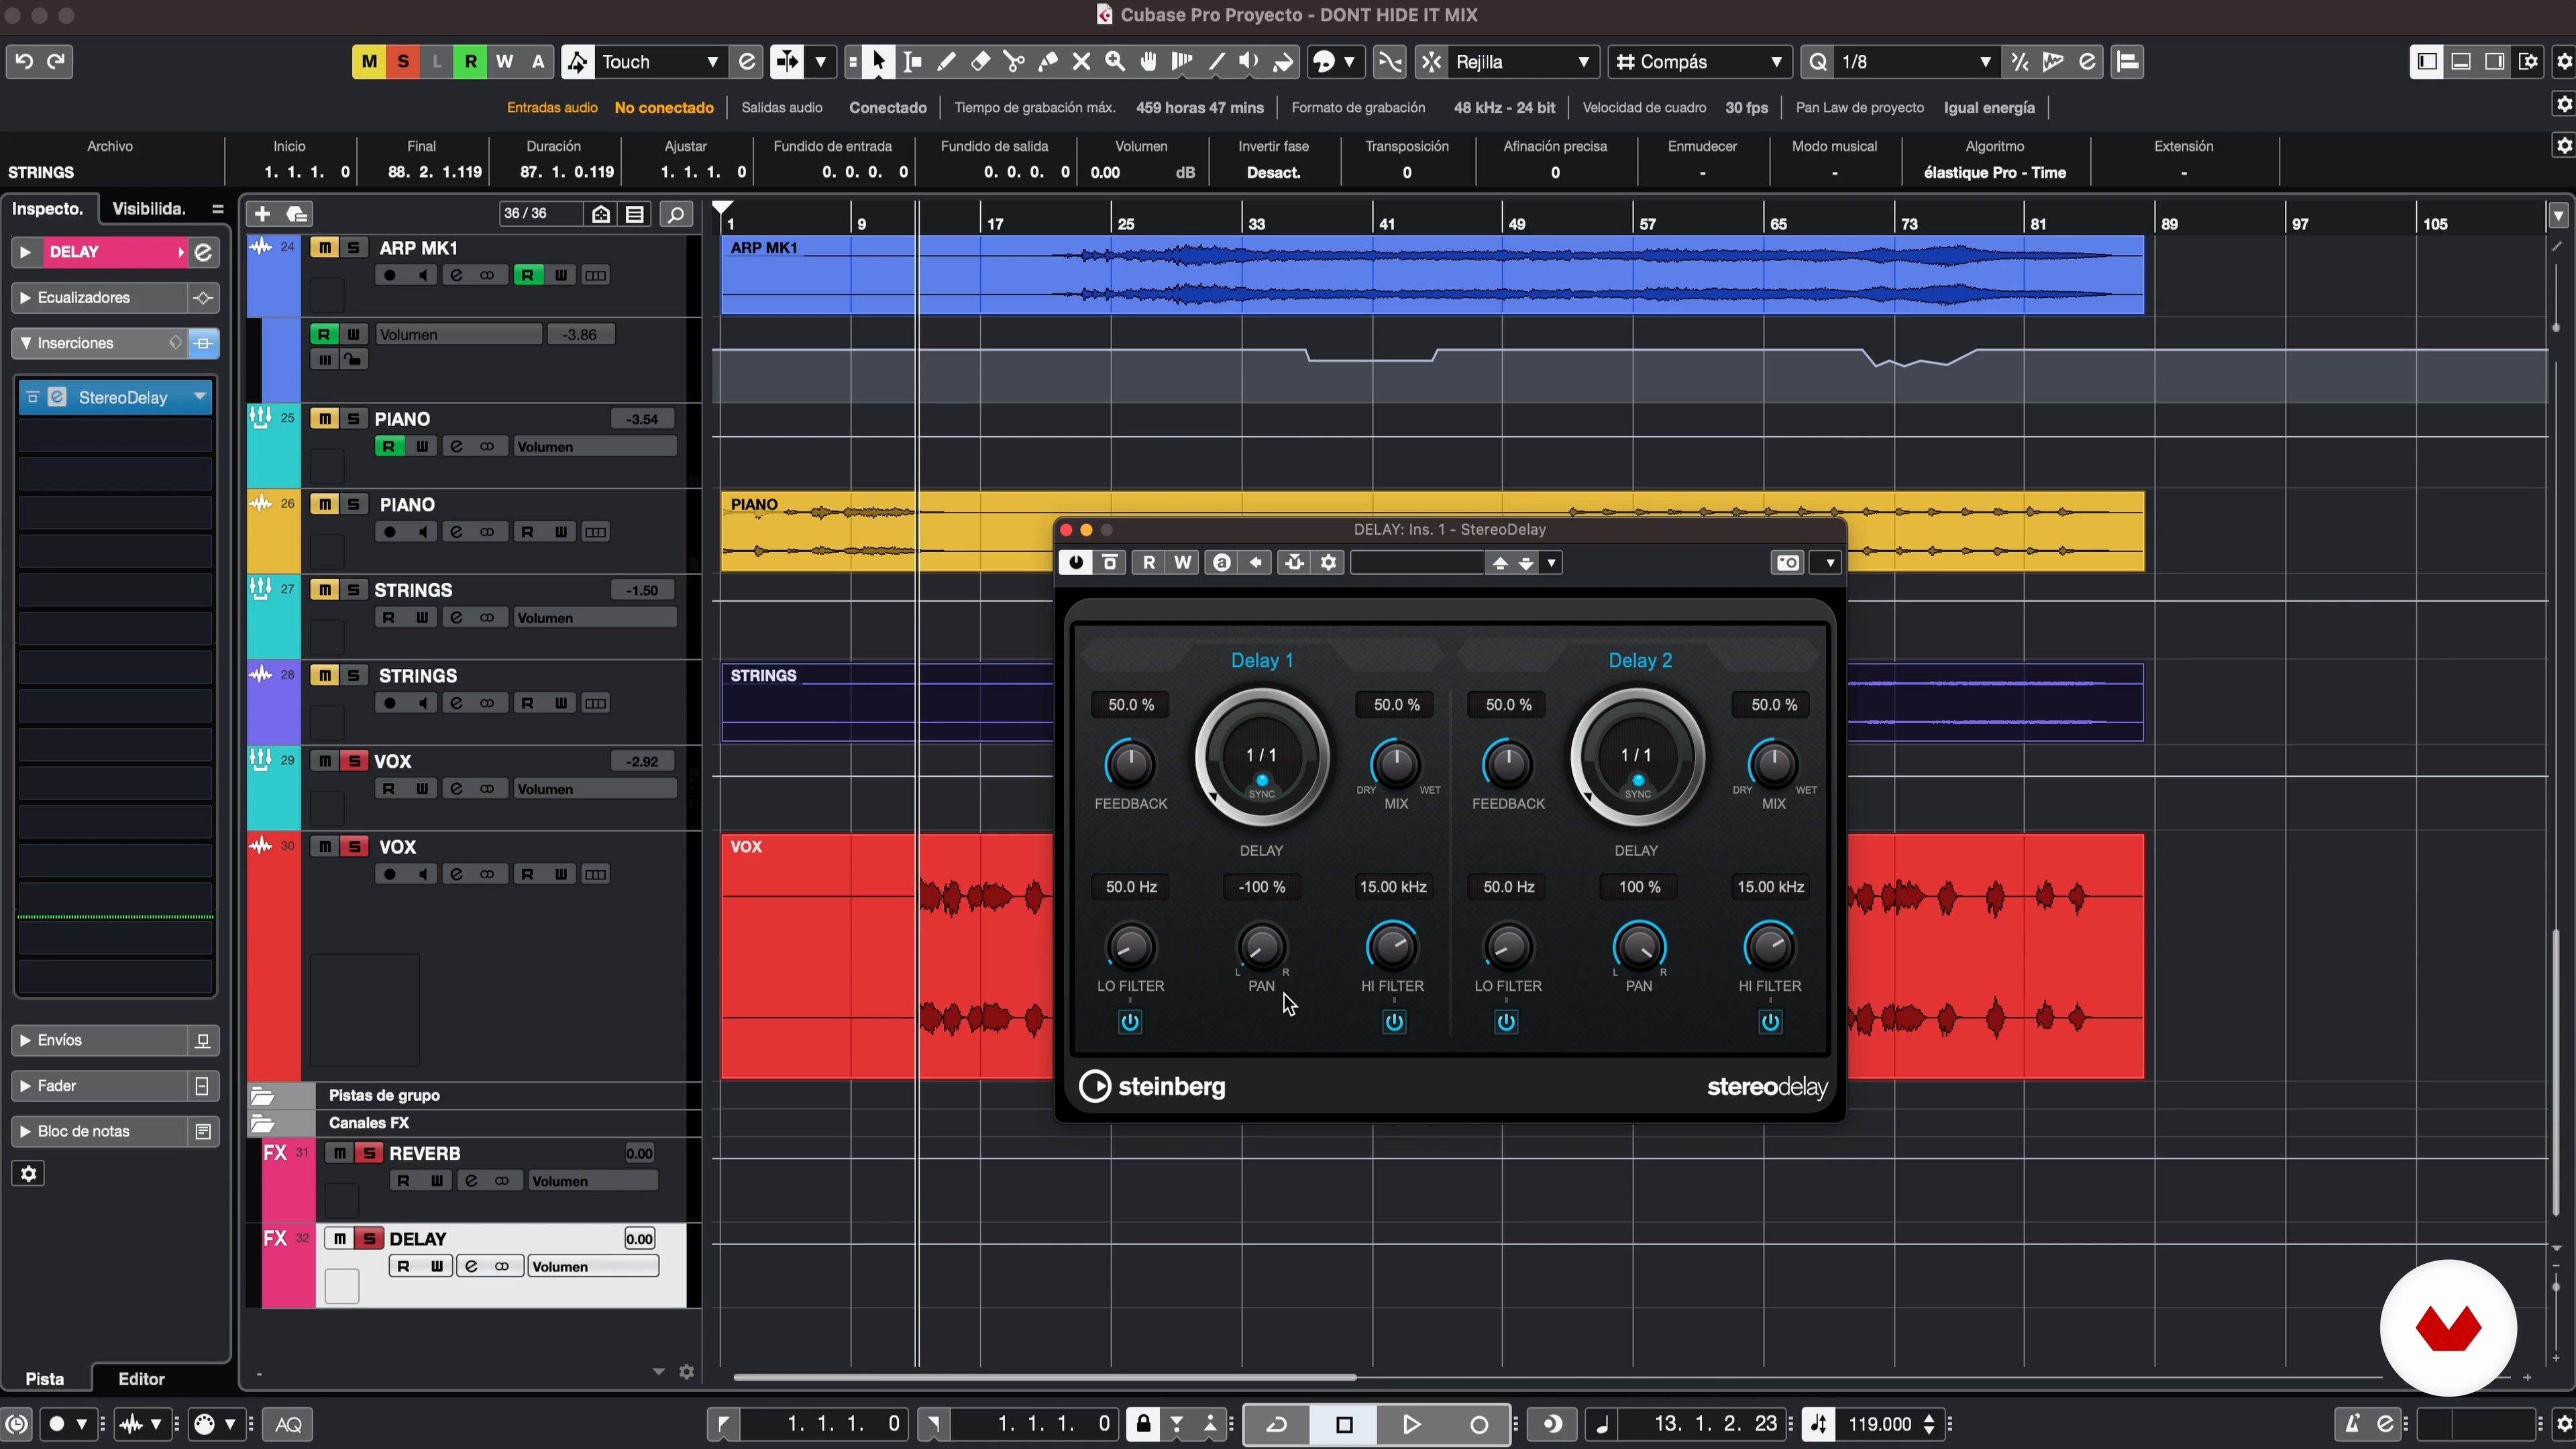Image resolution: width=2576 pixels, height=1449 pixels.
Task: Open track search magnifier in track list
Action: [x=676, y=214]
